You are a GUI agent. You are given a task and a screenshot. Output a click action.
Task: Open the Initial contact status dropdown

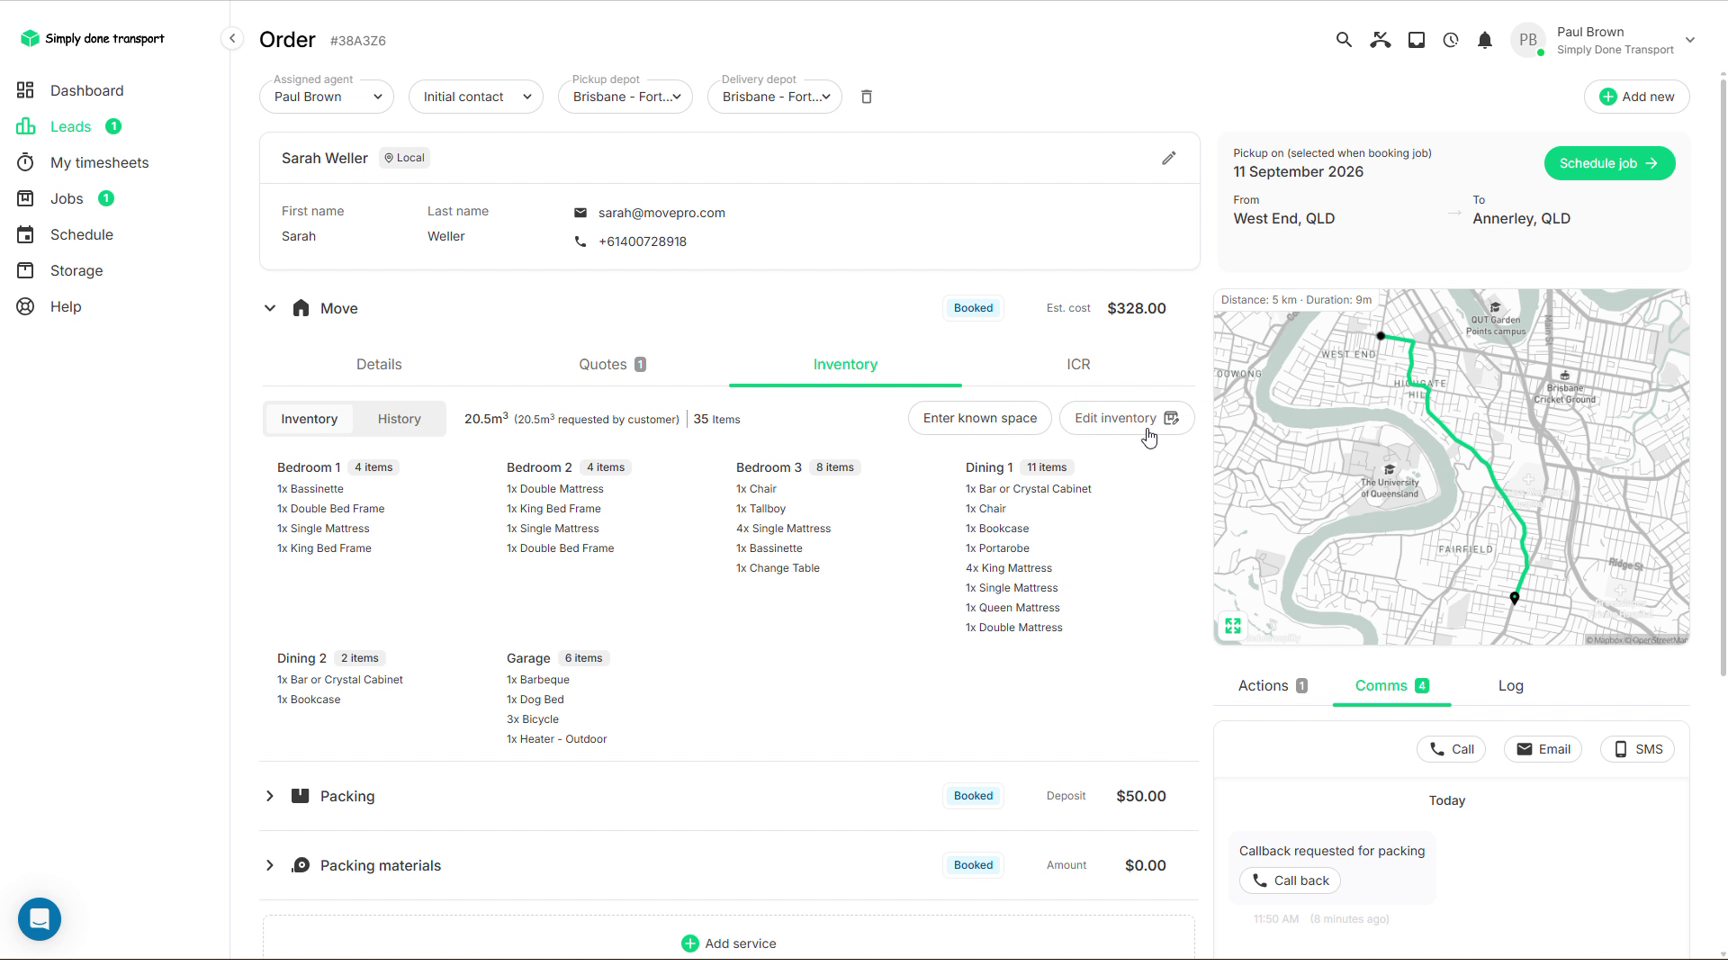(x=476, y=97)
